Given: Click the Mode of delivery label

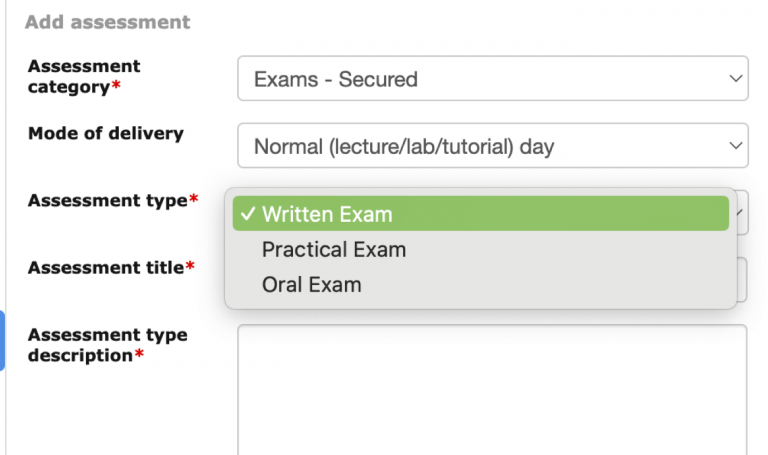Looking at the screenshot, I should [x=106, y=133].
